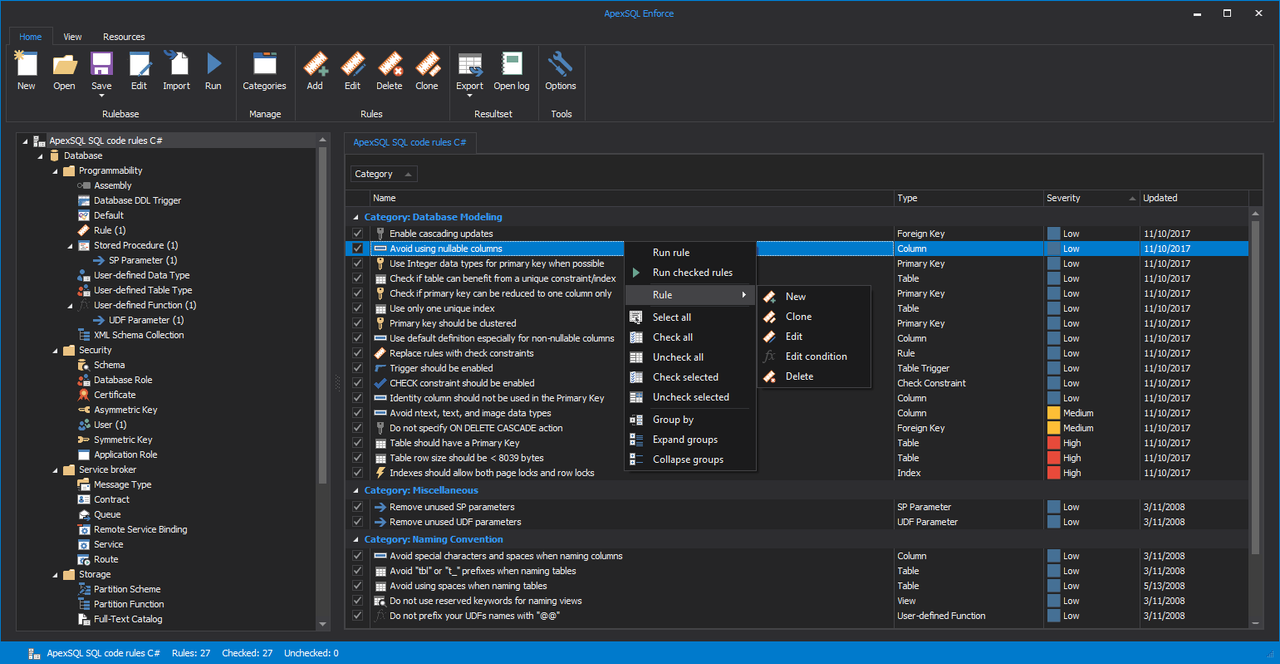
Task: Toggle checkbox for Trigger should be enabled
Action: [x=357, y=369]
